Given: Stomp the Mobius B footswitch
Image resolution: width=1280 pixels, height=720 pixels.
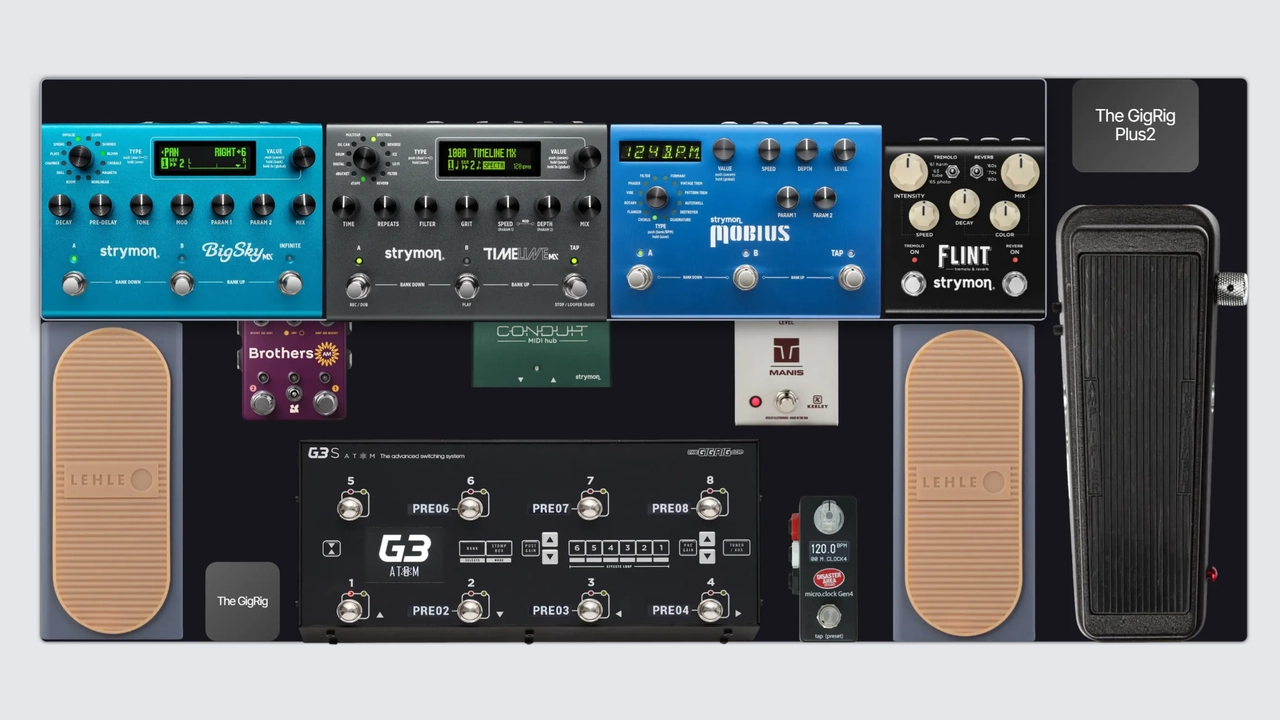Looking at the screenshot, I should [745, 278].
